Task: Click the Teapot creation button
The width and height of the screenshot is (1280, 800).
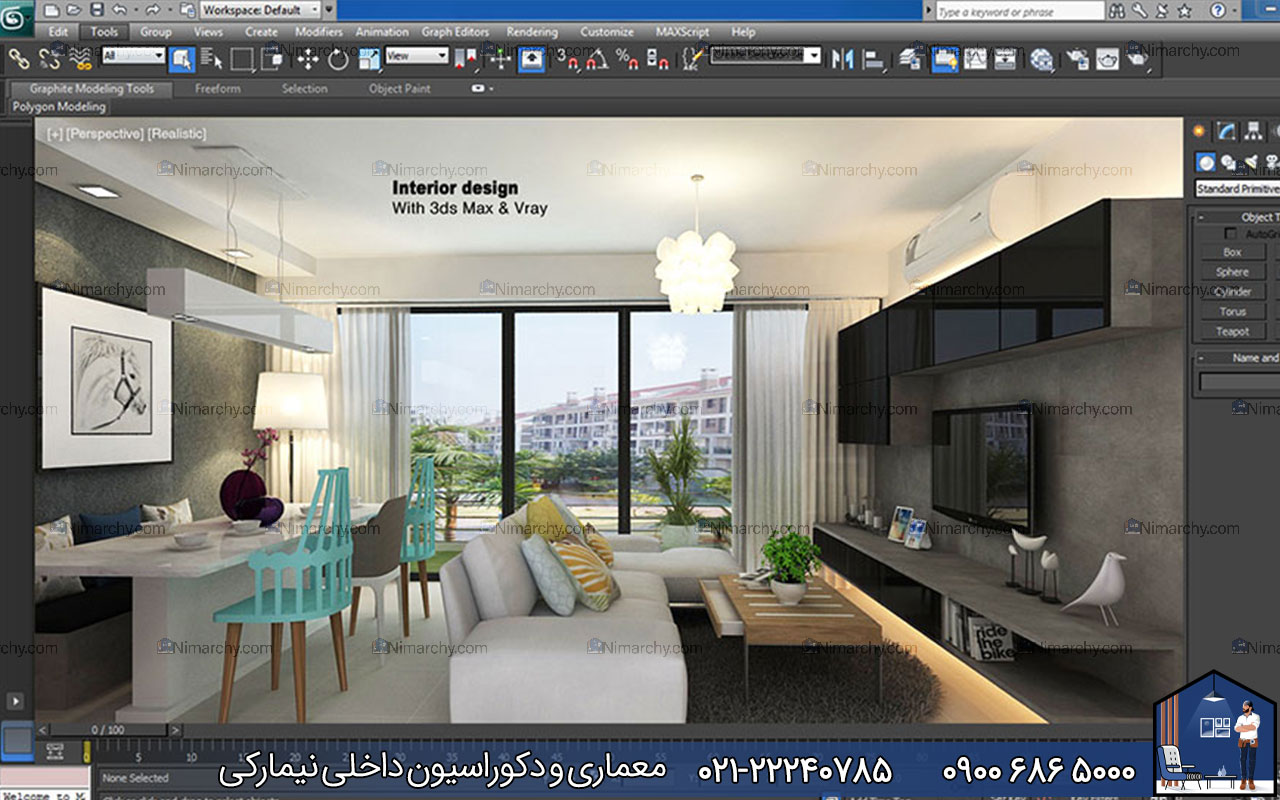Action: (x=1233, y=331)
